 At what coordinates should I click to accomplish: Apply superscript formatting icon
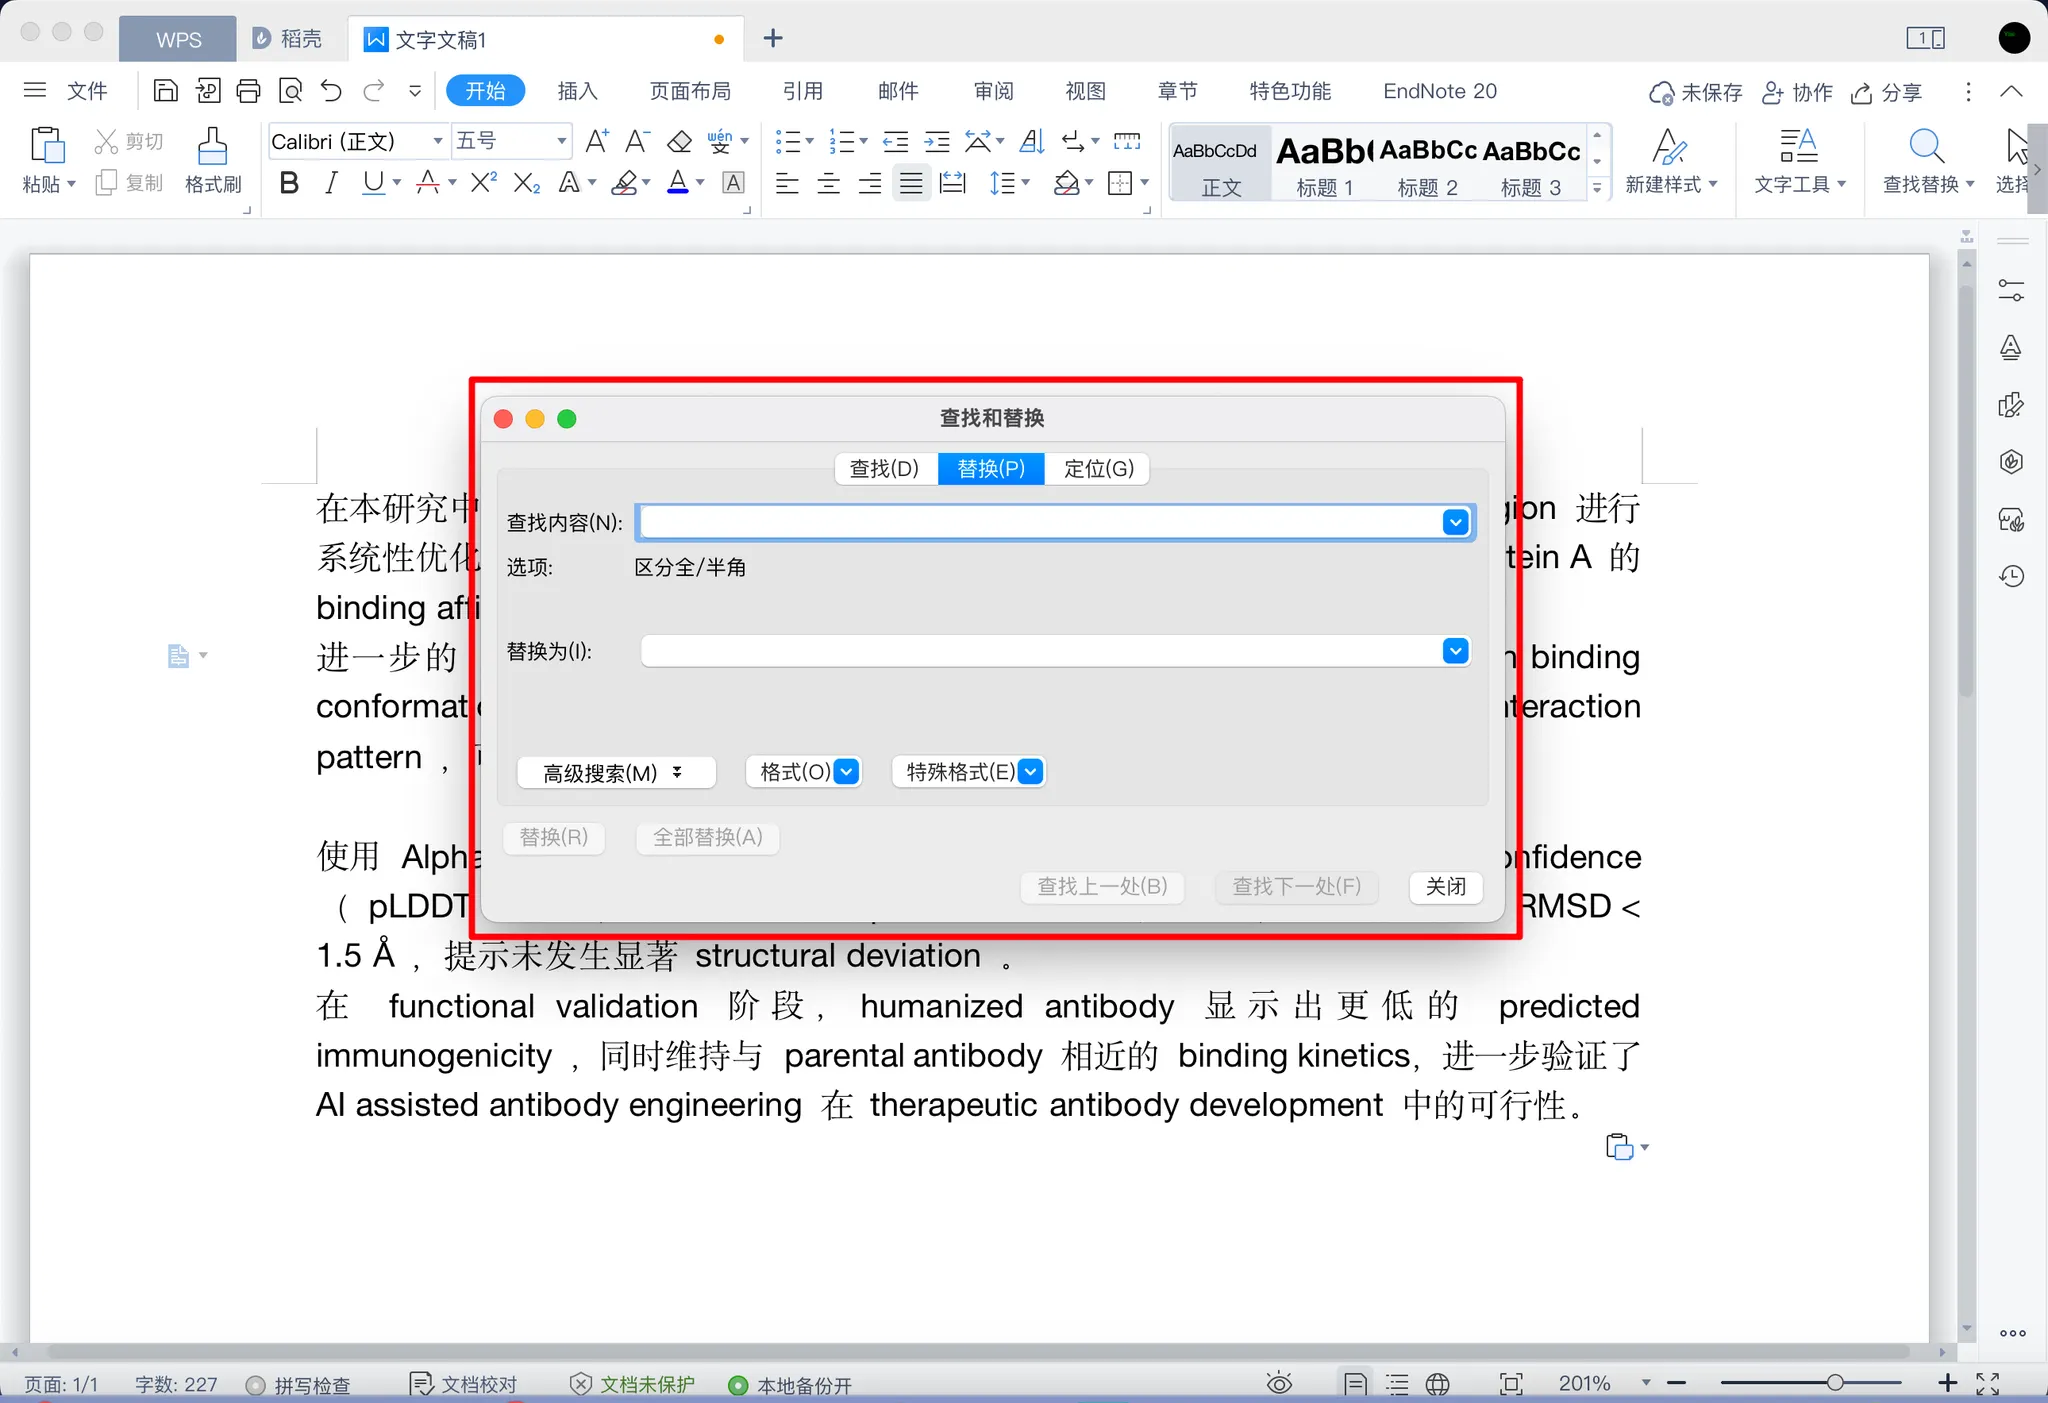point(483,183)
